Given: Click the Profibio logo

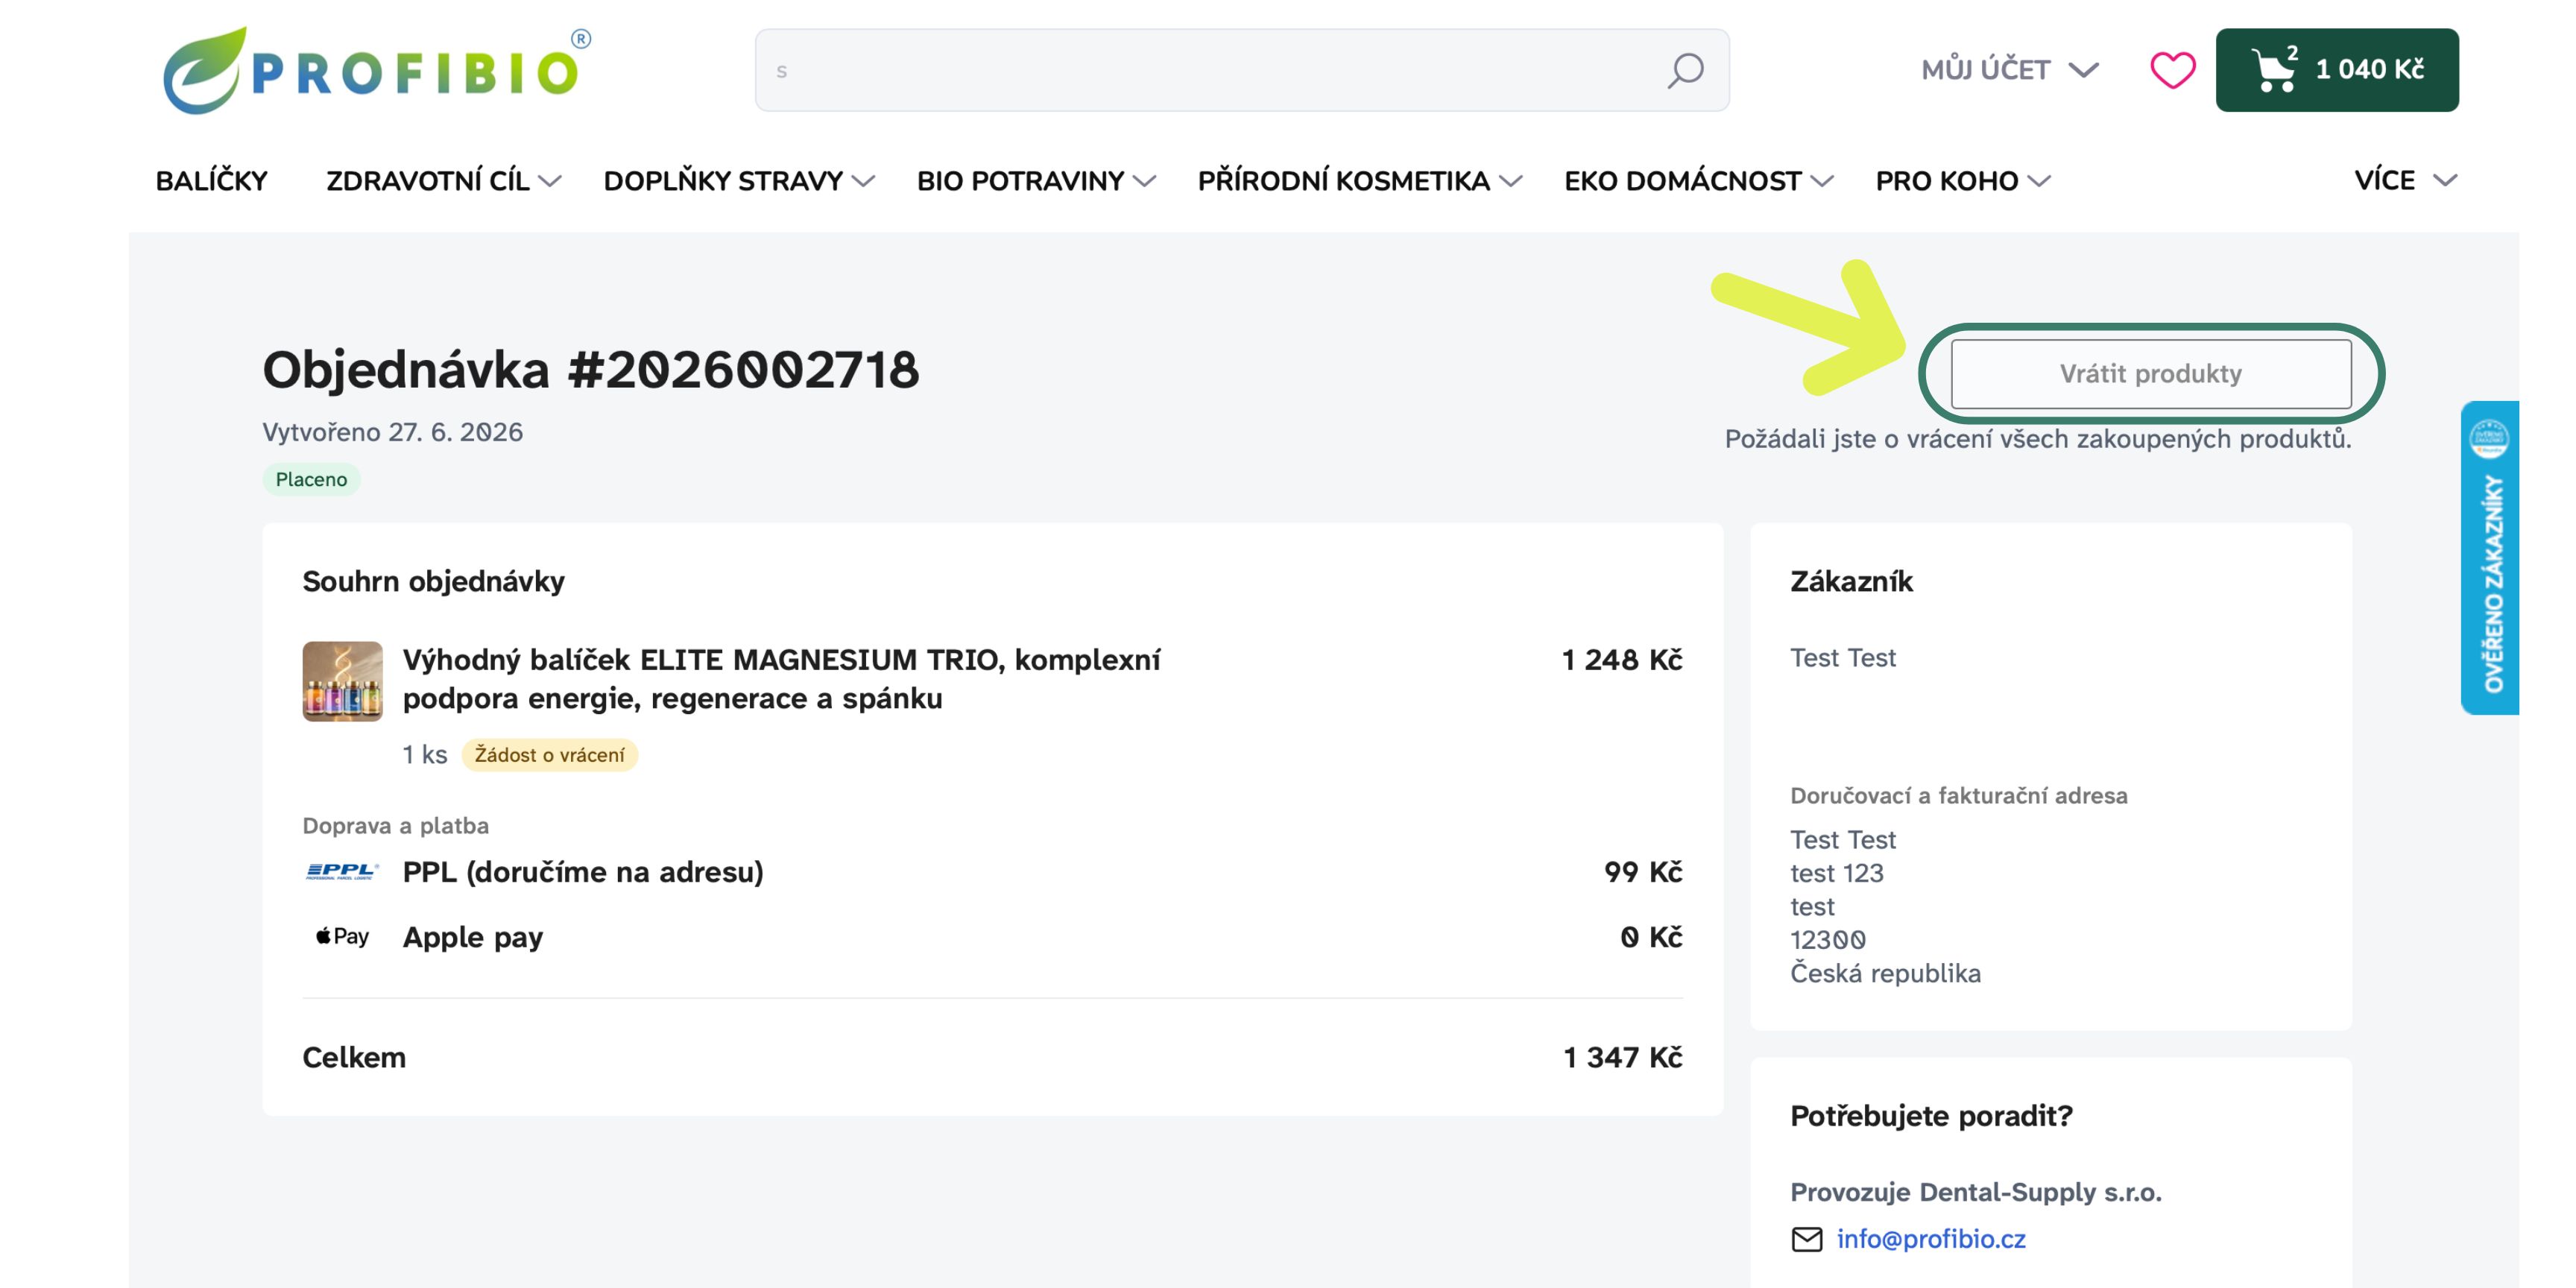Looking at the screenshot, I should 377,70.
